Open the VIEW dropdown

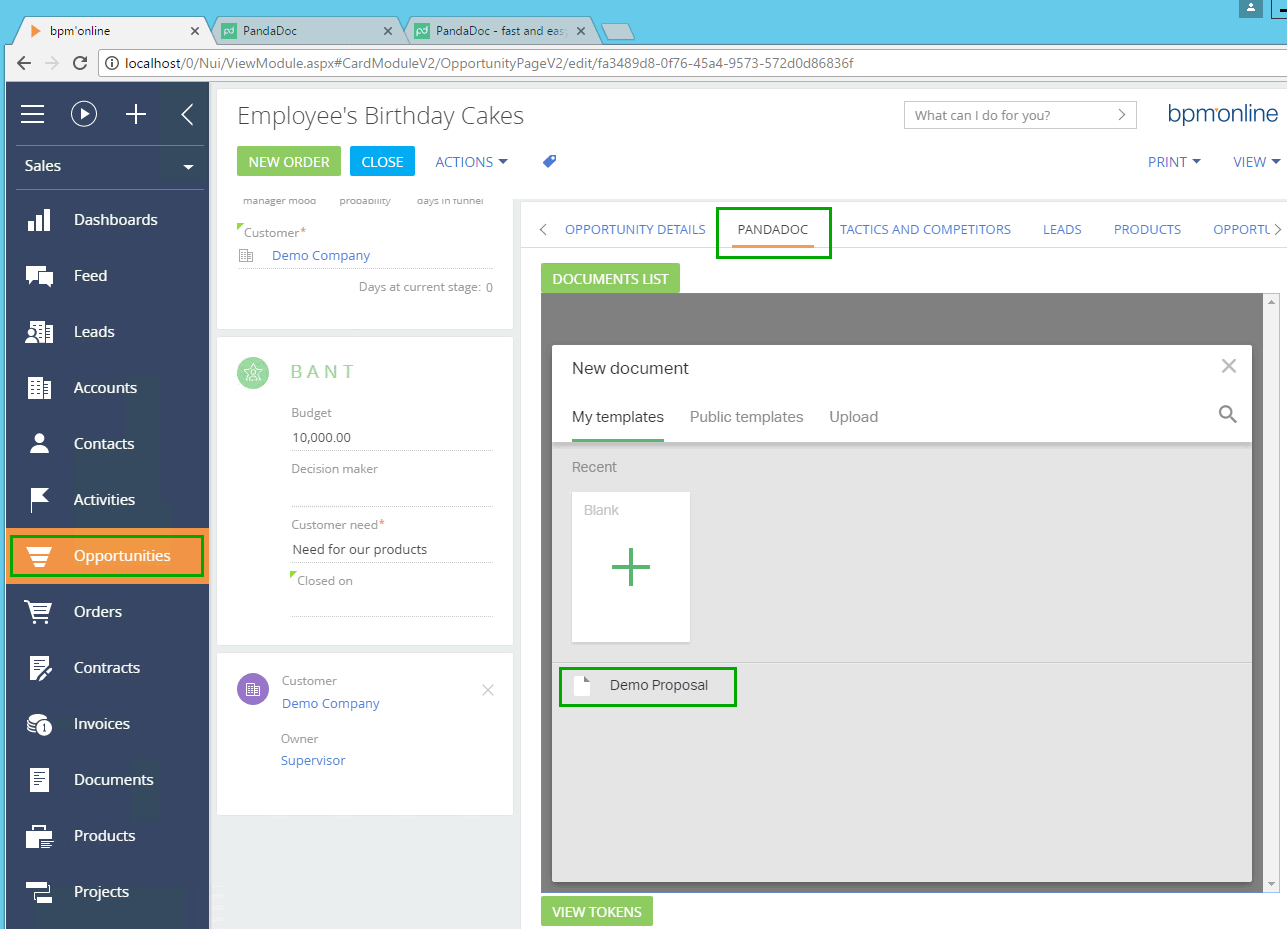1257,162
